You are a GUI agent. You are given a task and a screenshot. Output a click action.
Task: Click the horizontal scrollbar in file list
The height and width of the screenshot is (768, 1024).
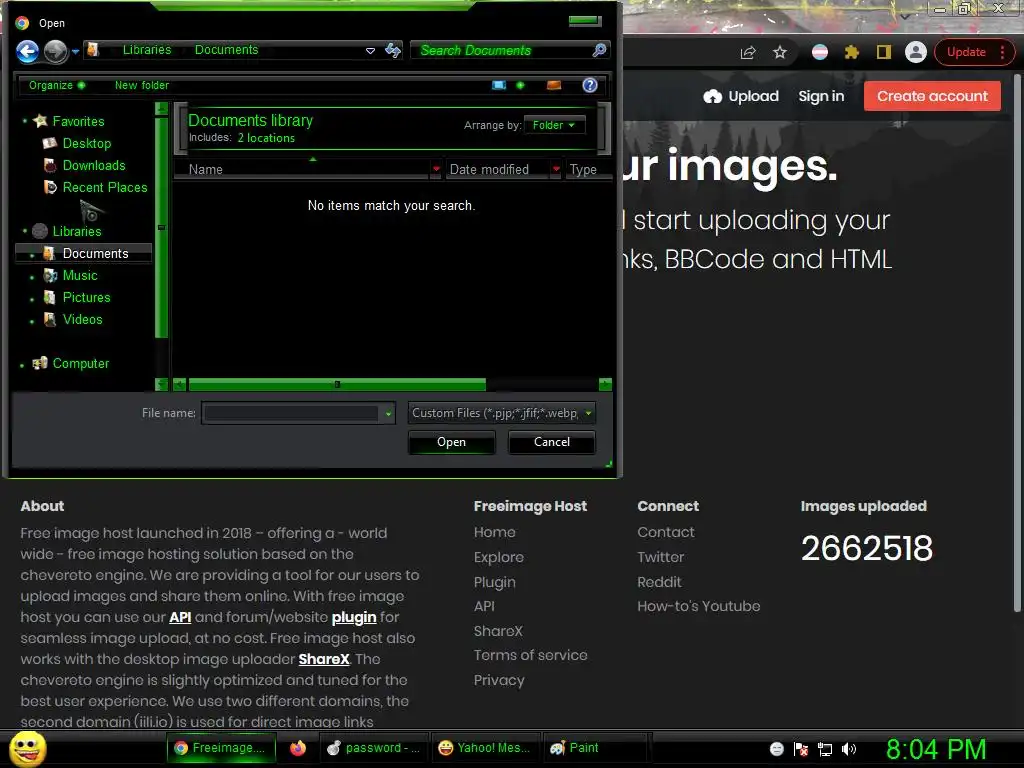pos(337,384)
